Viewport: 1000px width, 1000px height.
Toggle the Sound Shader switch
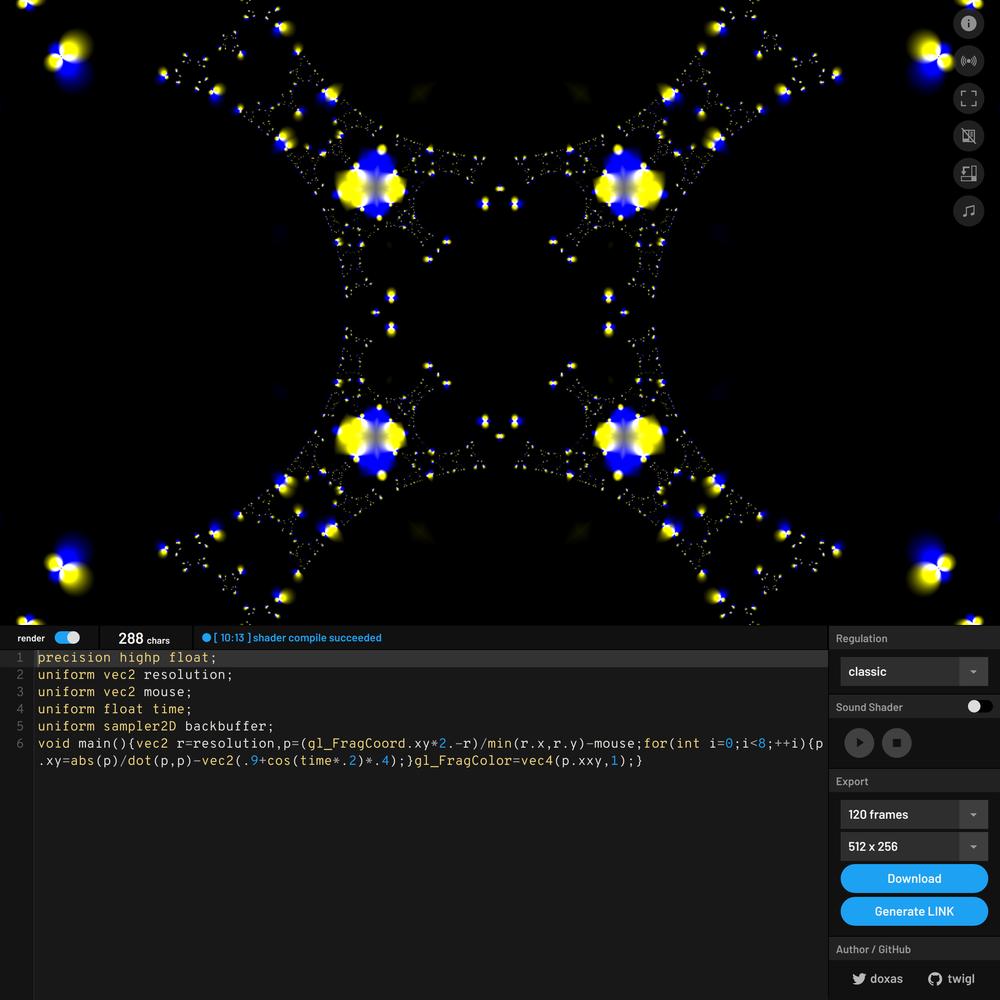pos(979,706)
